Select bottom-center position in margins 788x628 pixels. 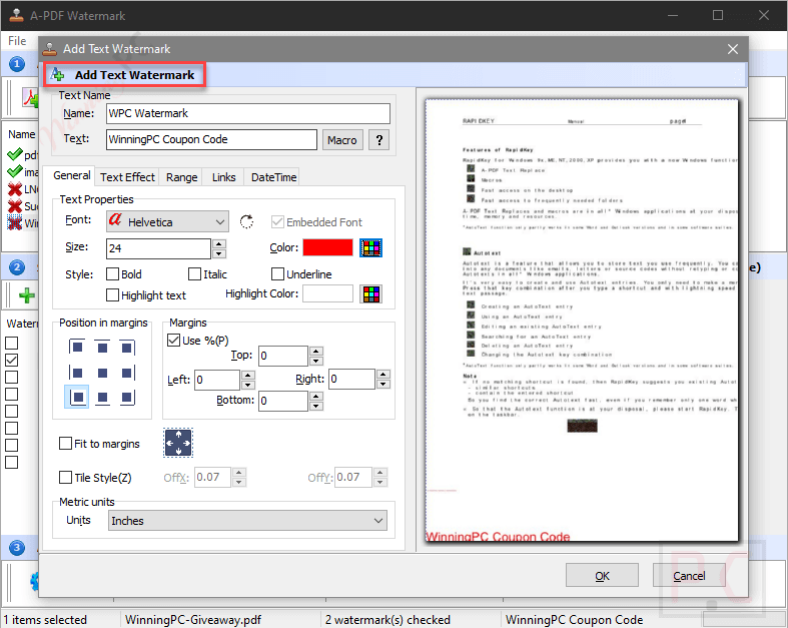(103, 397)
